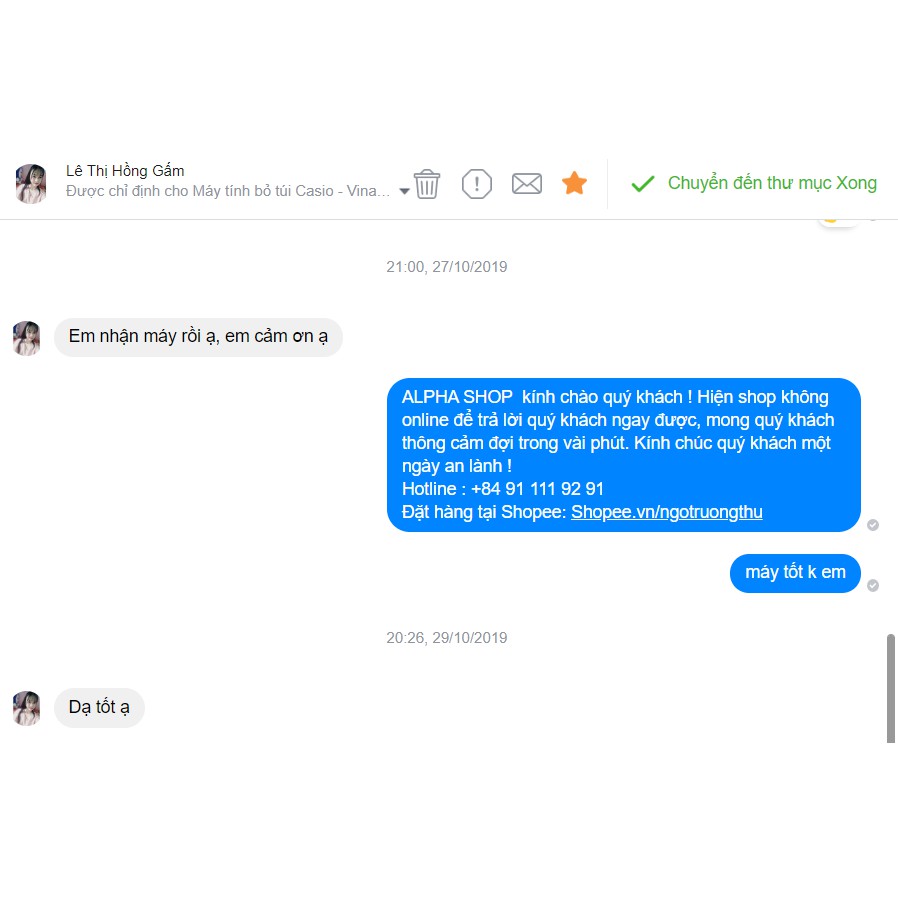Expand the assigned-to dropdown arrow
The width and height of the screenshot is (898, 898).
click(x=404, y=191)
